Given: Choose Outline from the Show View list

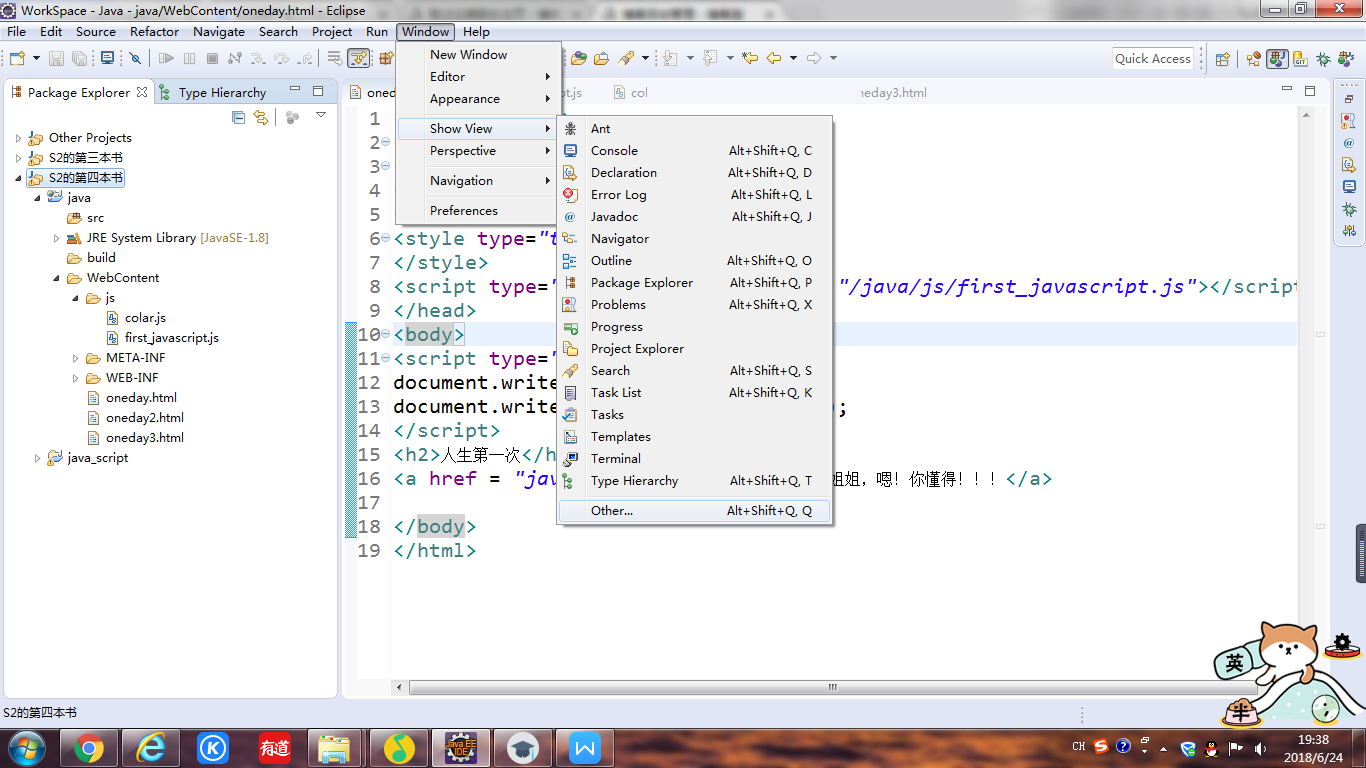Looking at the screenshot, I should (x=694, y=260).
